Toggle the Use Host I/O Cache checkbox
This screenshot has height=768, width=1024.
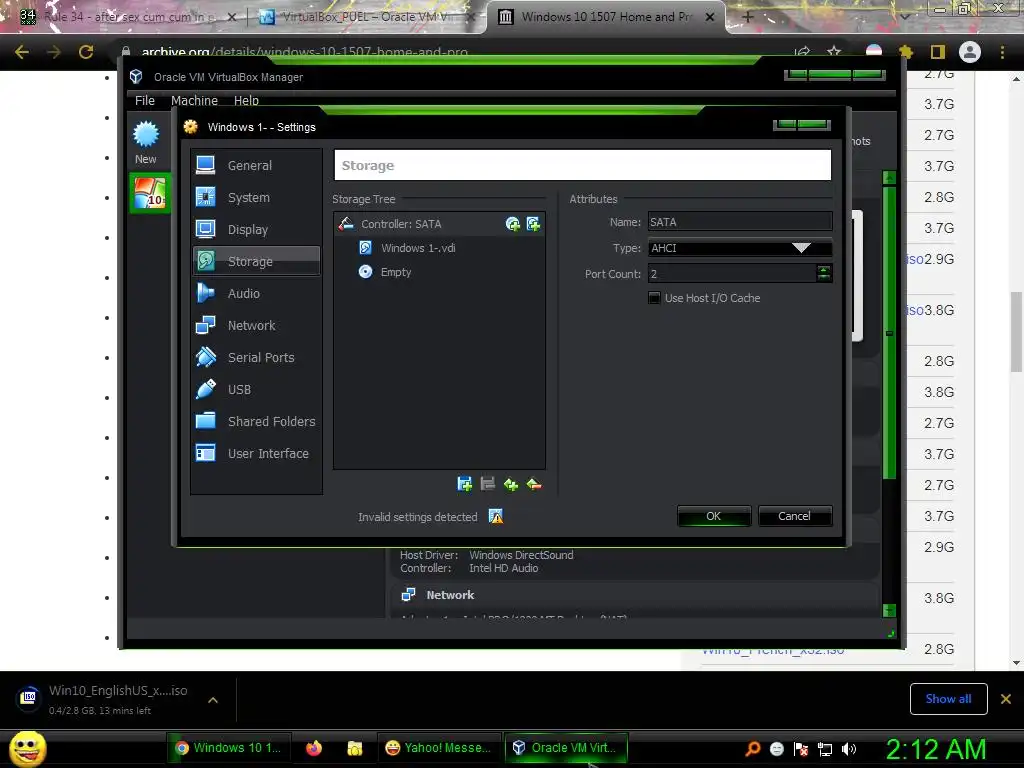(x=654, y=298)
